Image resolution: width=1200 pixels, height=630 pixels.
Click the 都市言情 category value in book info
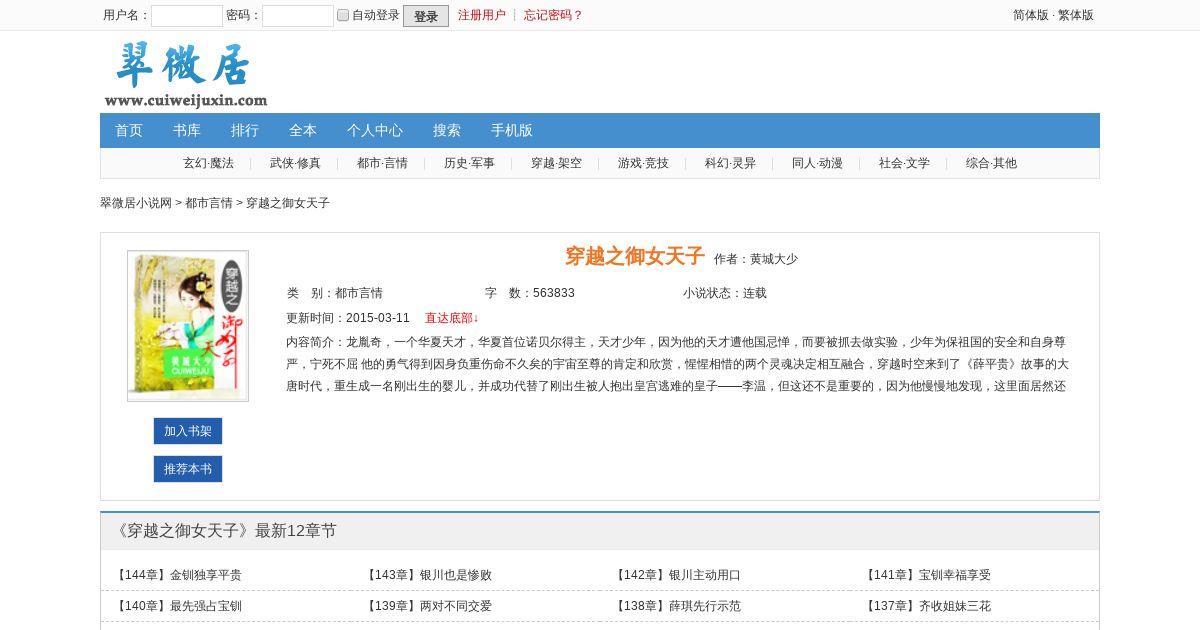click(359, 293)
